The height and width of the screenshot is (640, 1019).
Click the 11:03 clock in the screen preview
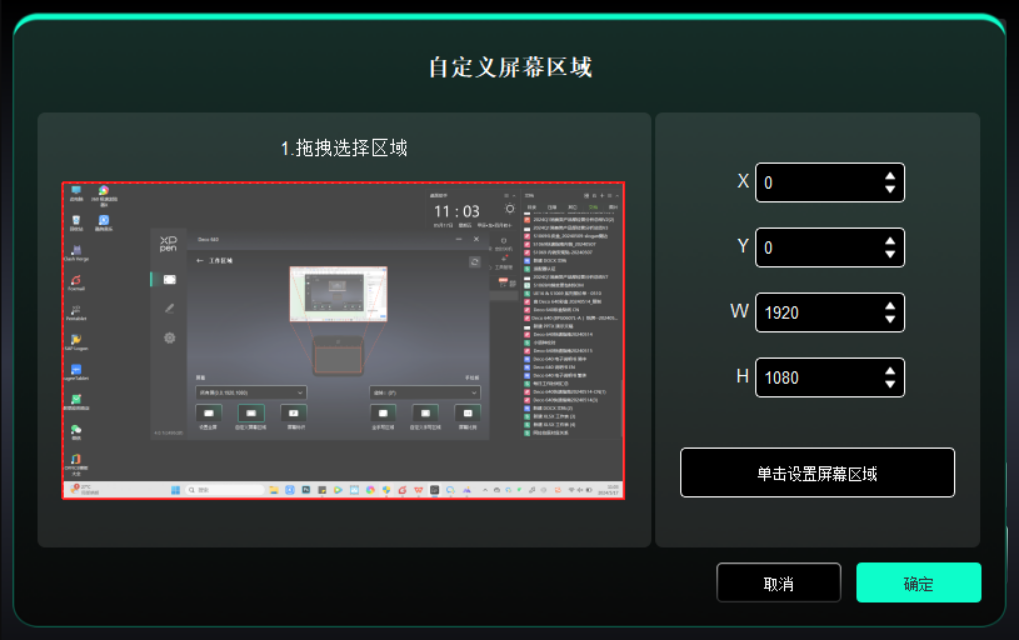click(456, 212)
